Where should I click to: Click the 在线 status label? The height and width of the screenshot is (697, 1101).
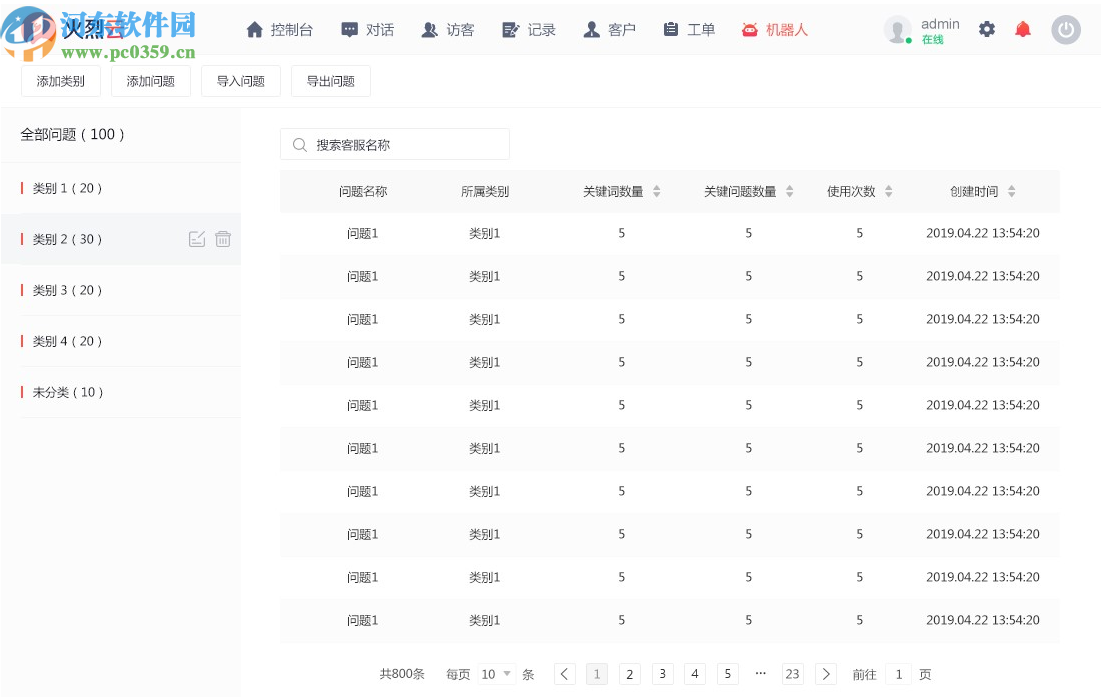932,40
